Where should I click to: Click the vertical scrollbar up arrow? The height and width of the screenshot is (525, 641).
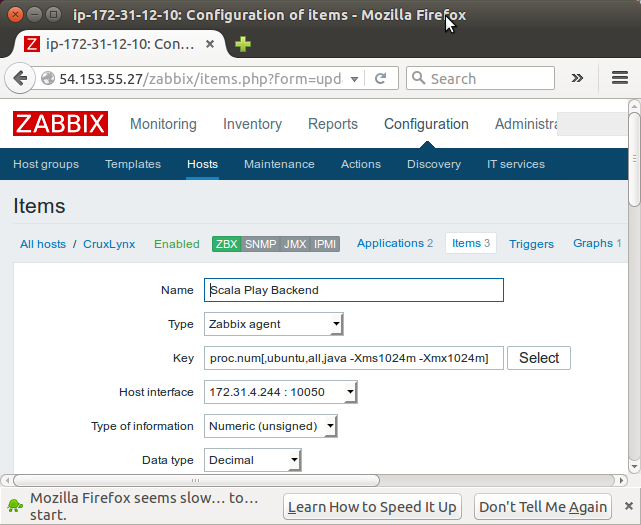pos(634,106)
